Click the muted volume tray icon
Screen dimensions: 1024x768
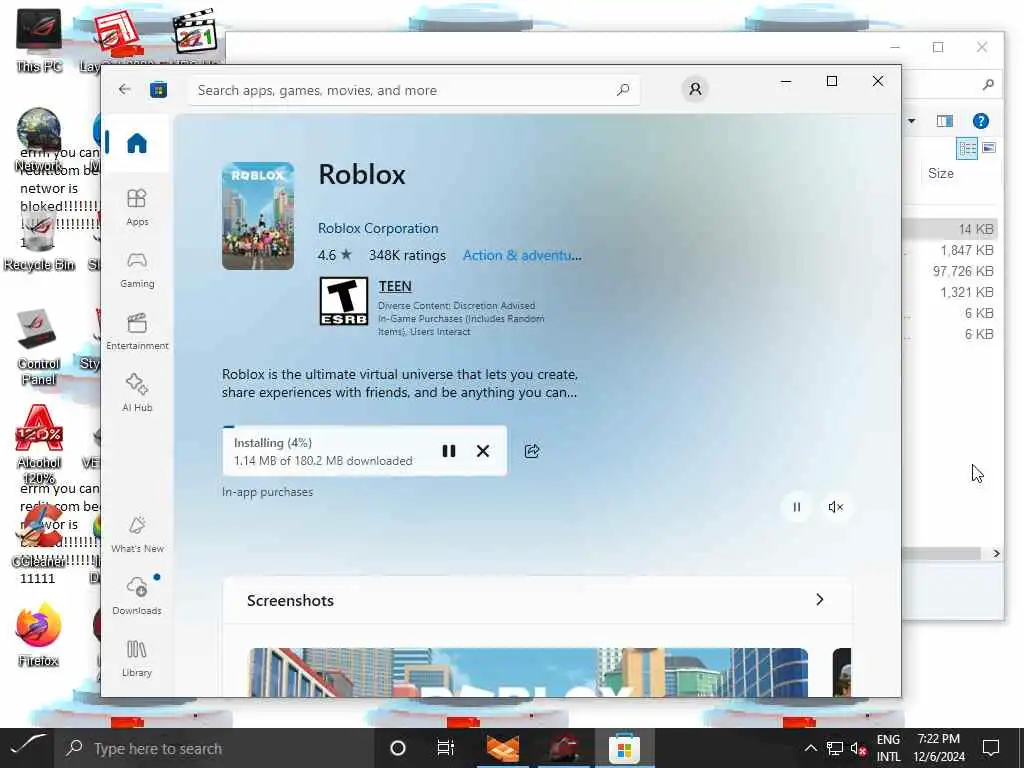(858, 749)
